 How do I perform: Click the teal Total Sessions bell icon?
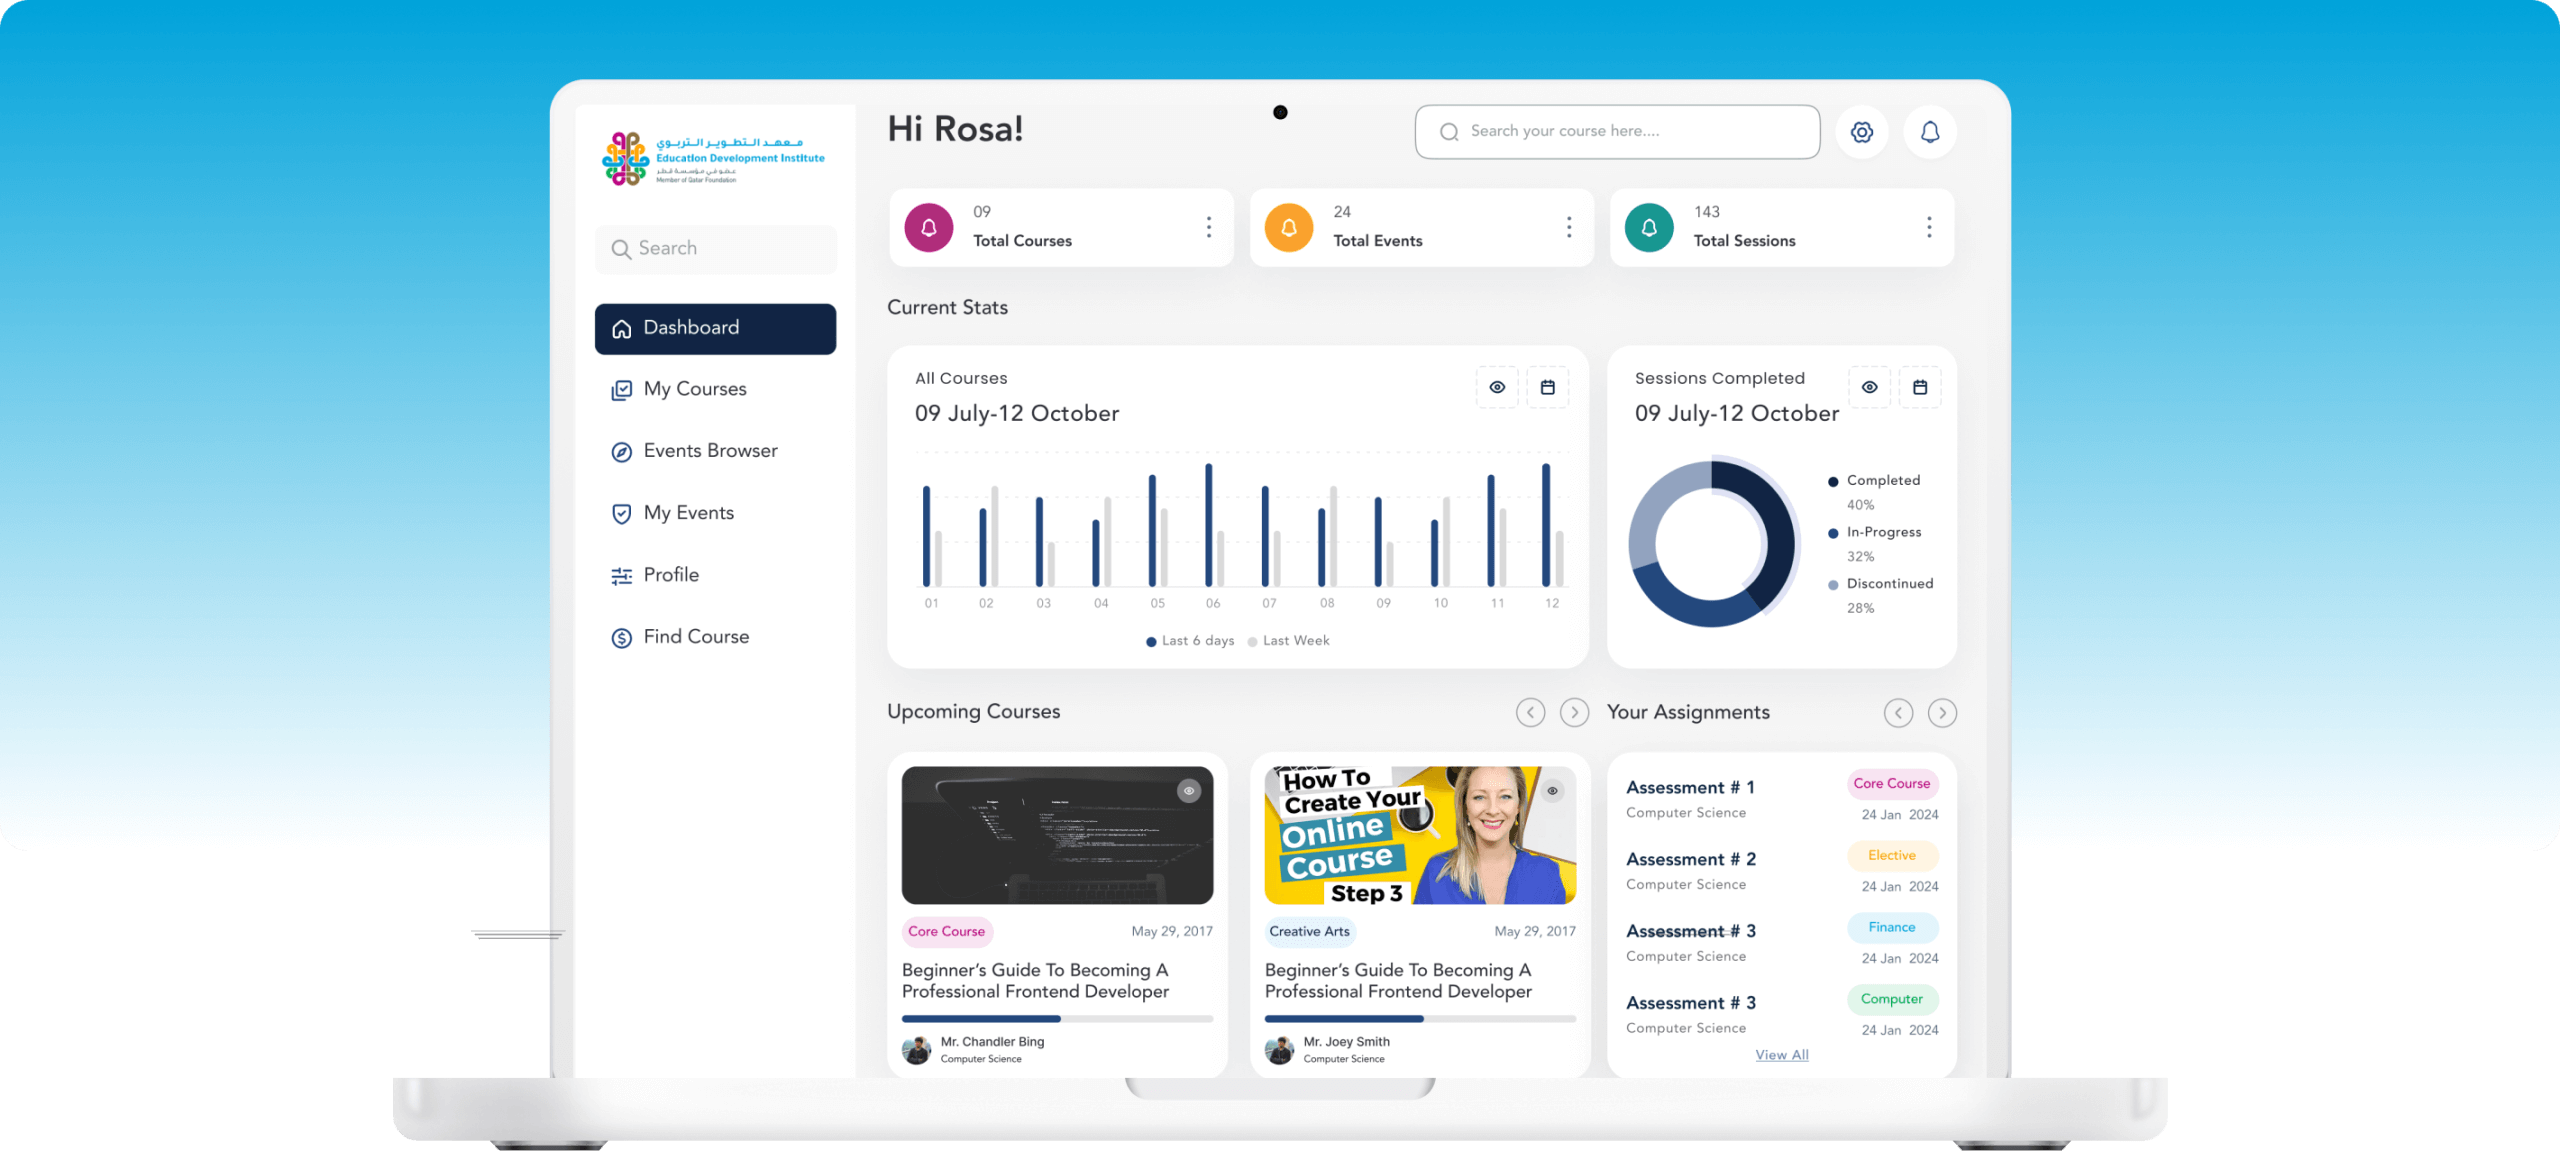1648,228
